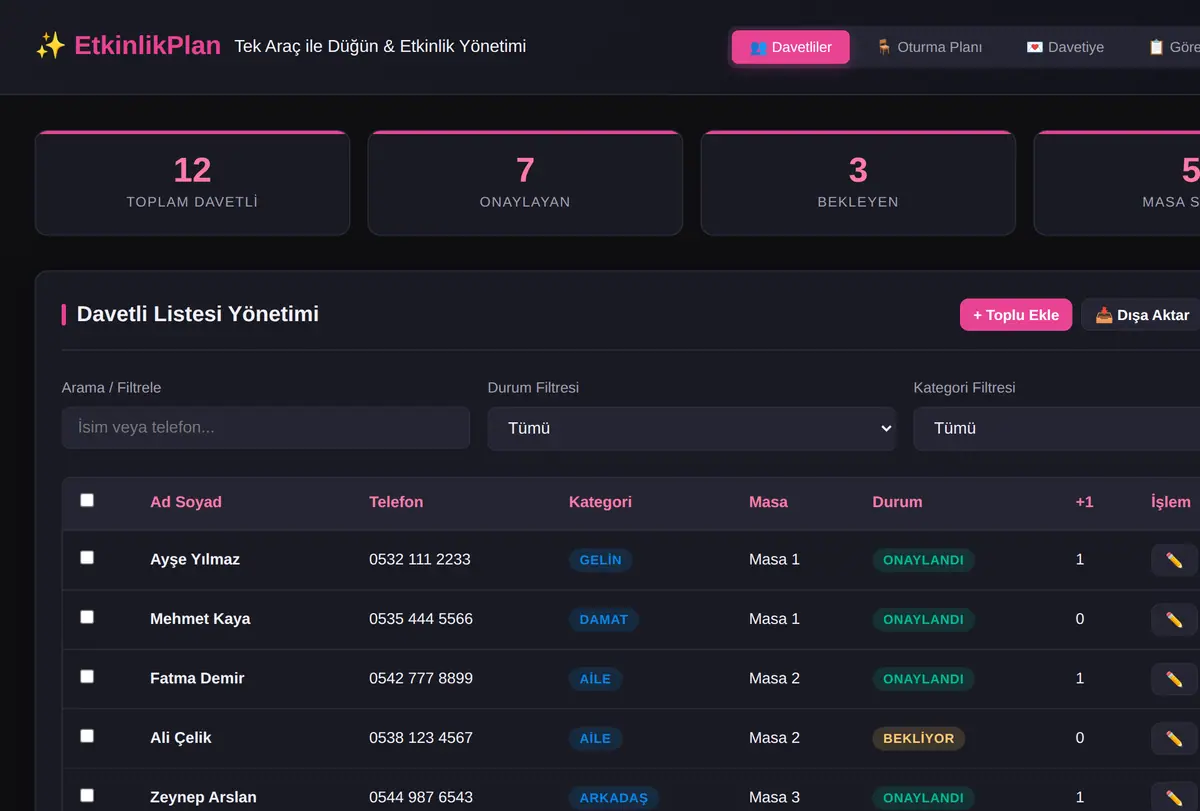
Task: Open the Durum Filtresi dropdown
Action: tap(691, 428)
